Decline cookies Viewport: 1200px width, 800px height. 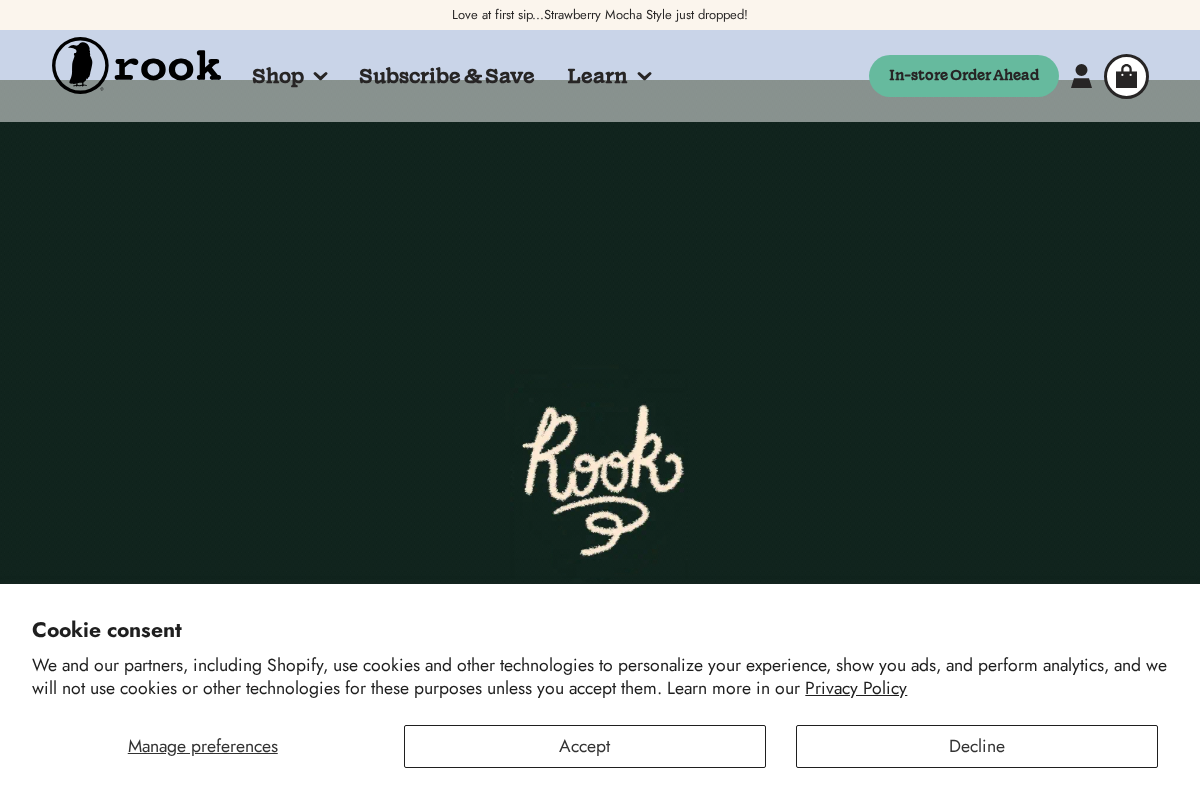(976, 746)
